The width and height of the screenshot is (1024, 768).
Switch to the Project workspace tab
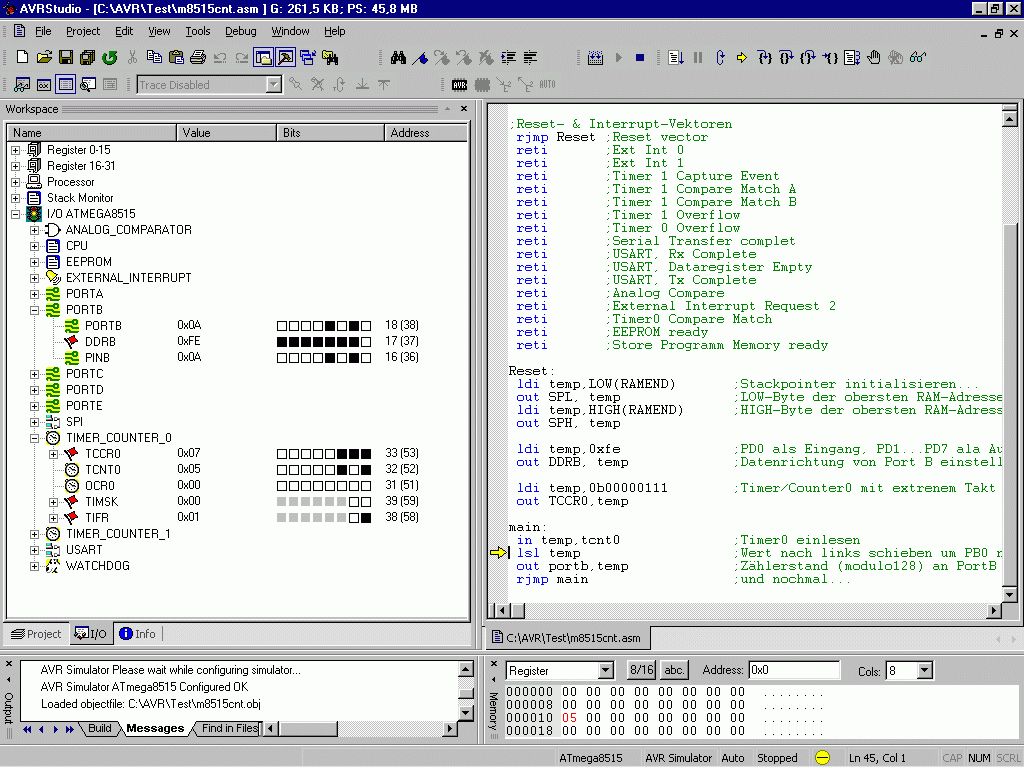tap(35, 634)
